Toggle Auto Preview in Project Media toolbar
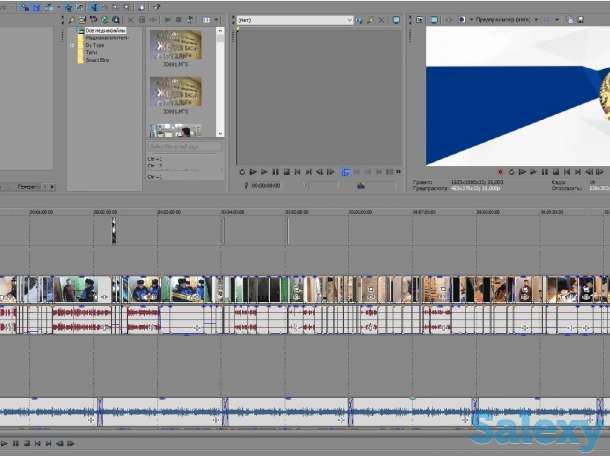 coord(189,19)
